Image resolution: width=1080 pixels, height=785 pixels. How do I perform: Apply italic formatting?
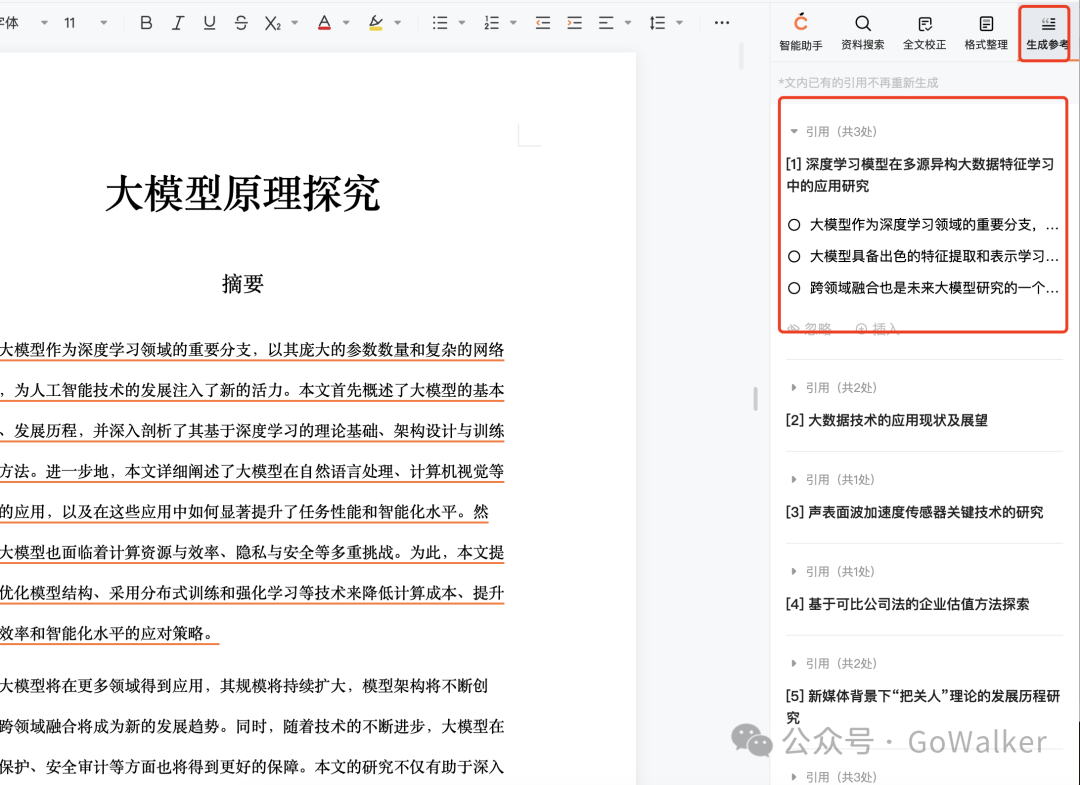pyautogui.click(x=178, y=23)
